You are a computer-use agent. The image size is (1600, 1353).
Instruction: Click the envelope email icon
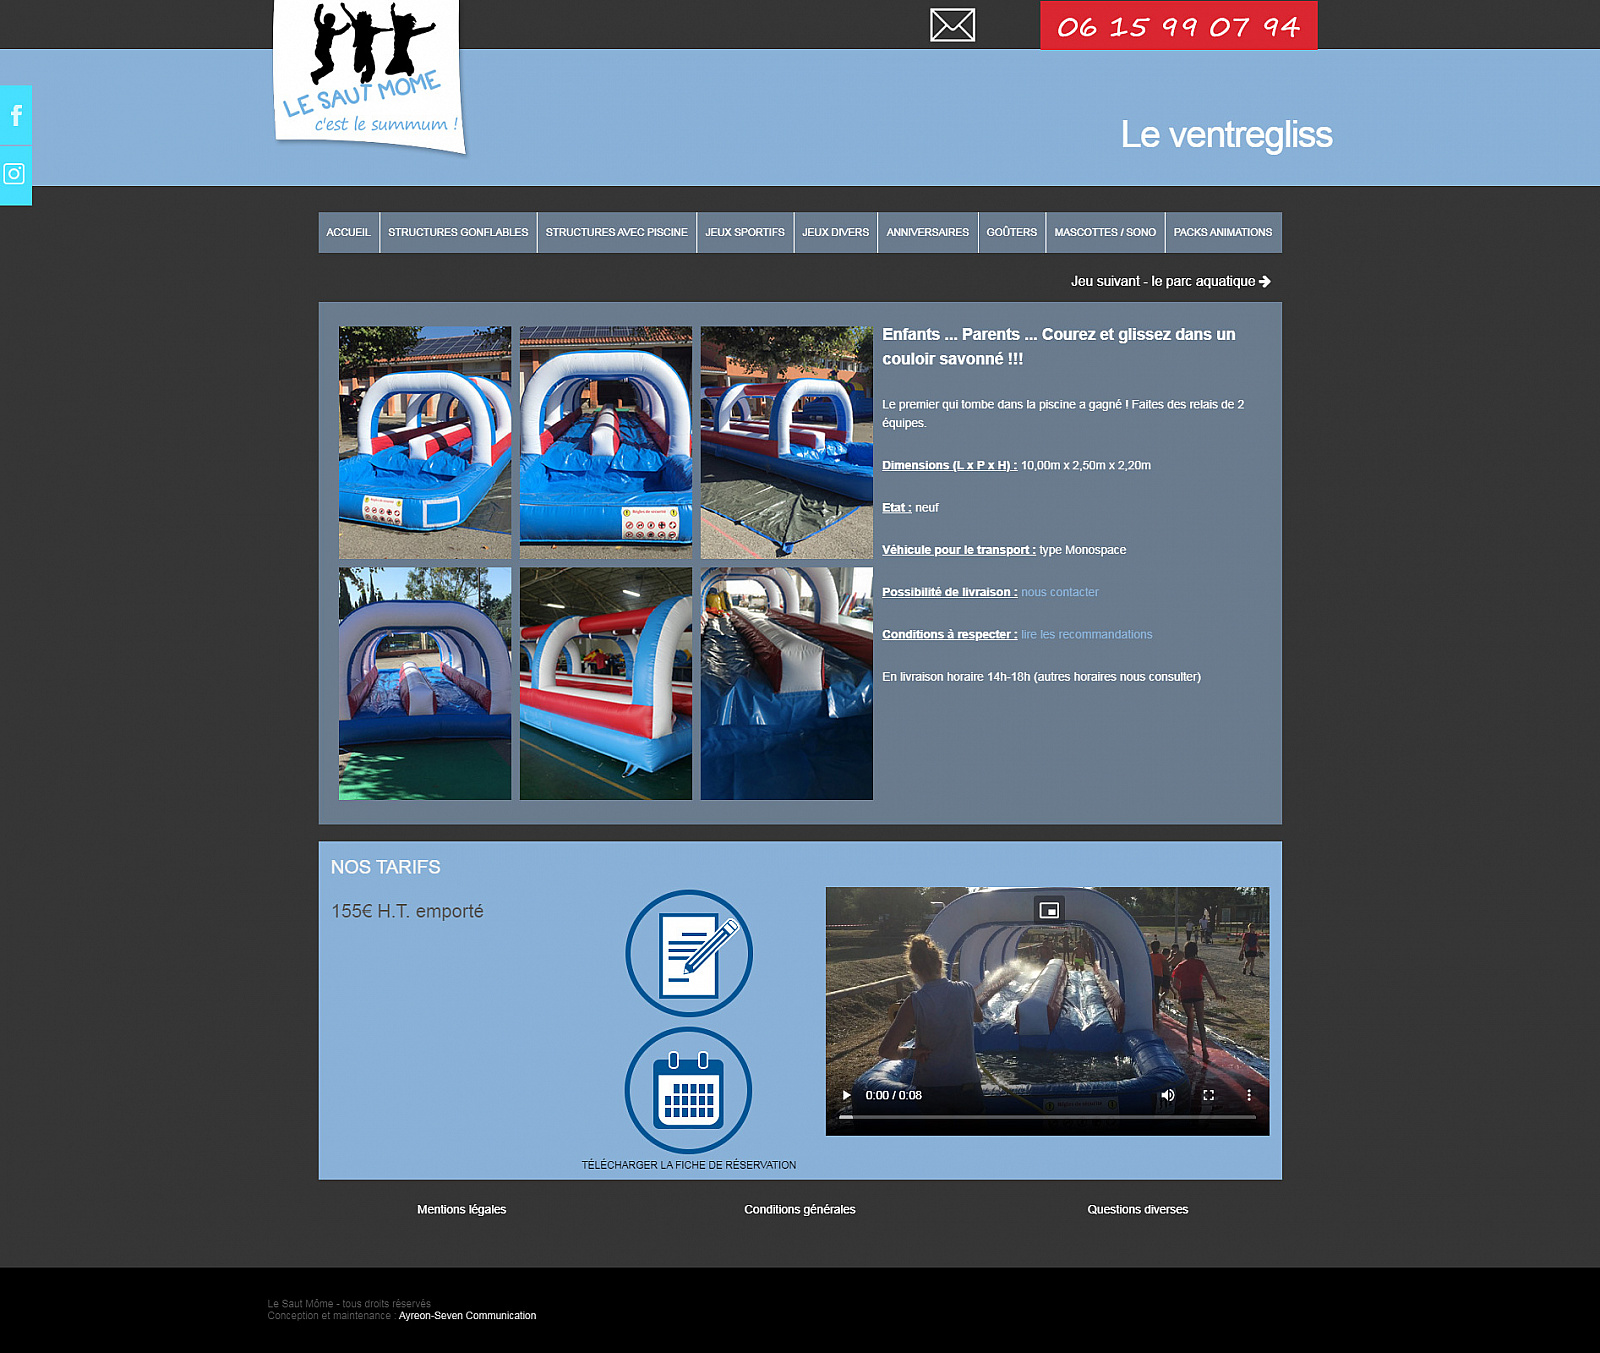952,25
